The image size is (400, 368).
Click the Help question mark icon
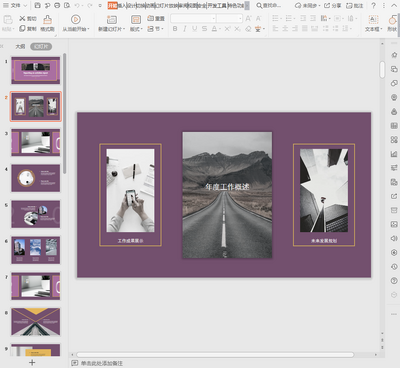click(x=373, y=5)
